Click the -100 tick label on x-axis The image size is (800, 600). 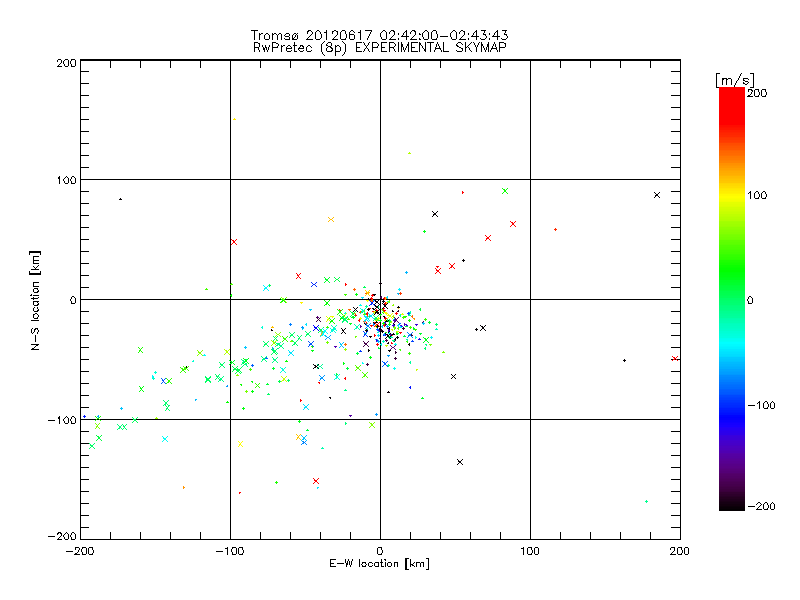tap(230, 552)
